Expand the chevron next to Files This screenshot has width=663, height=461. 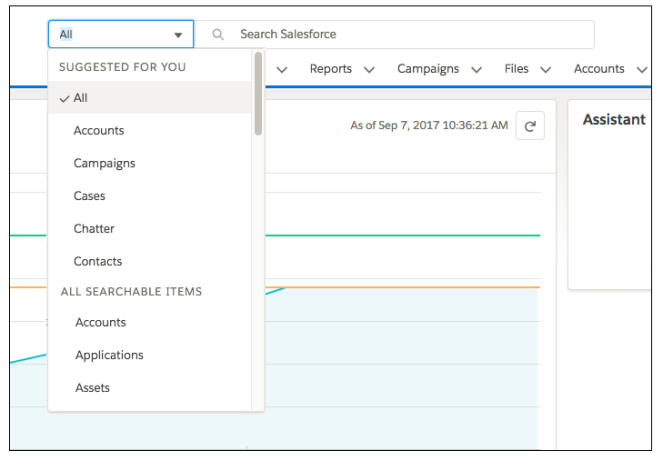pos(546,69)
